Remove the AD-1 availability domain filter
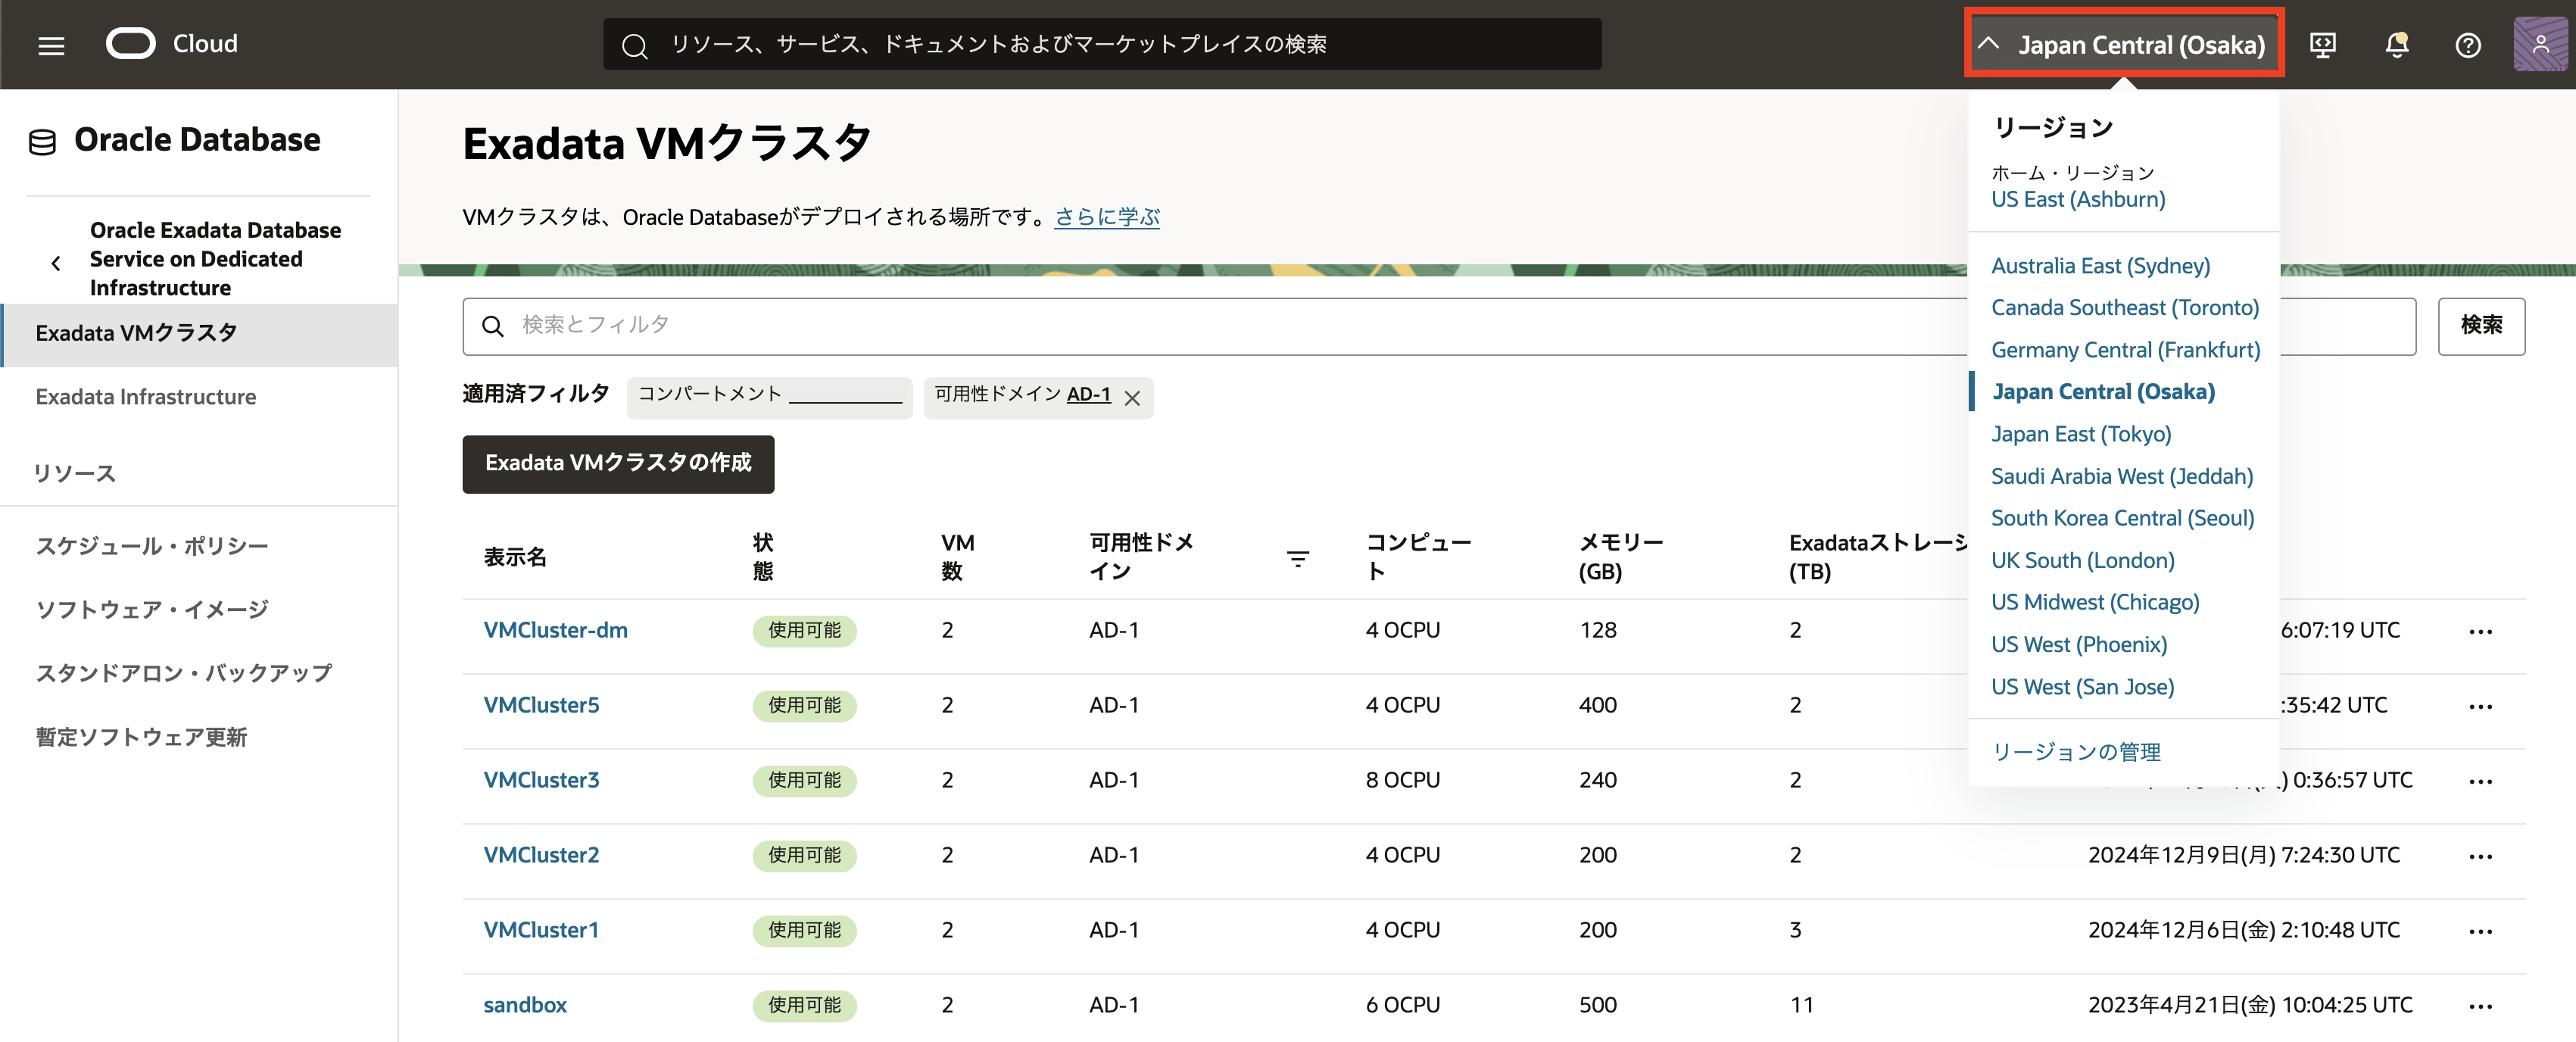 pos(1132,398)
